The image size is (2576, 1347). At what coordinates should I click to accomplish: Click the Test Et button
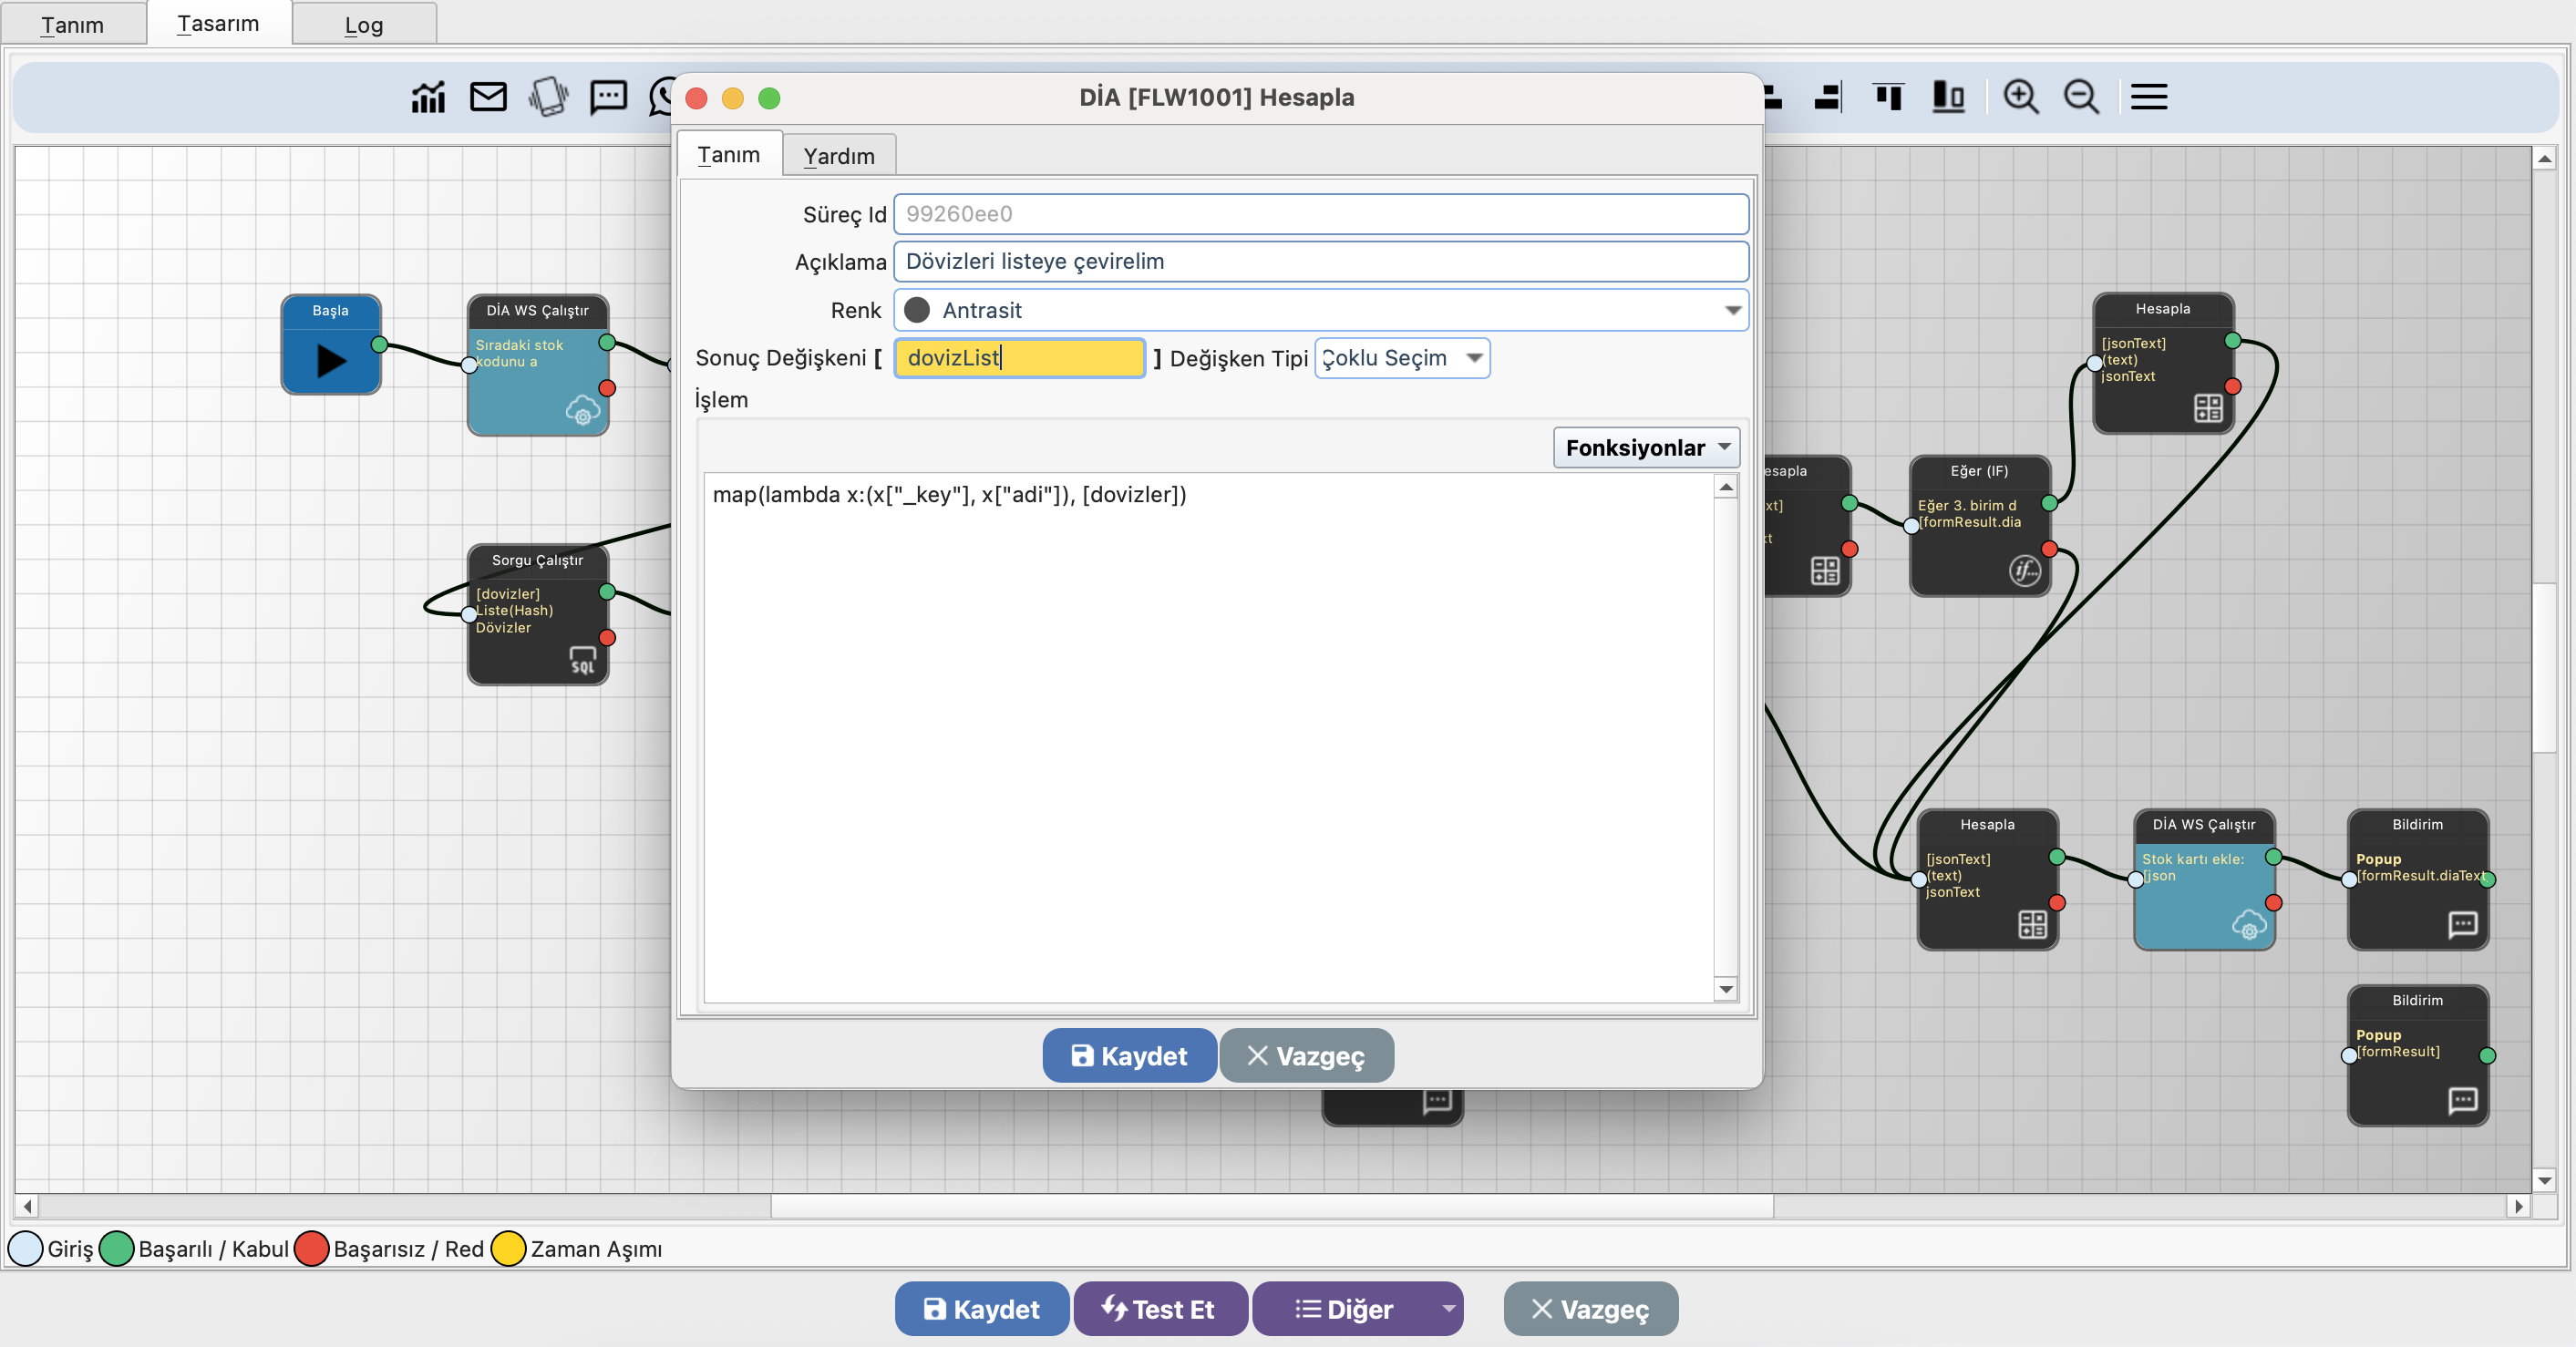tap(1160, 1309)
